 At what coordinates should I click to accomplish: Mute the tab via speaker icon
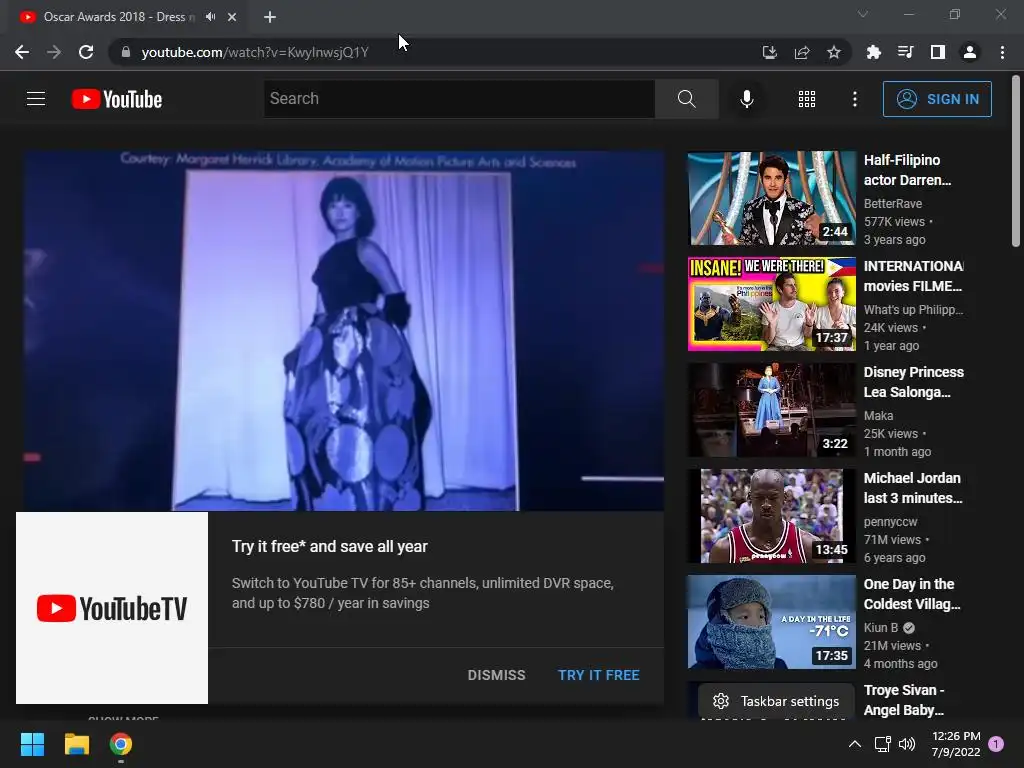(210, 17)
